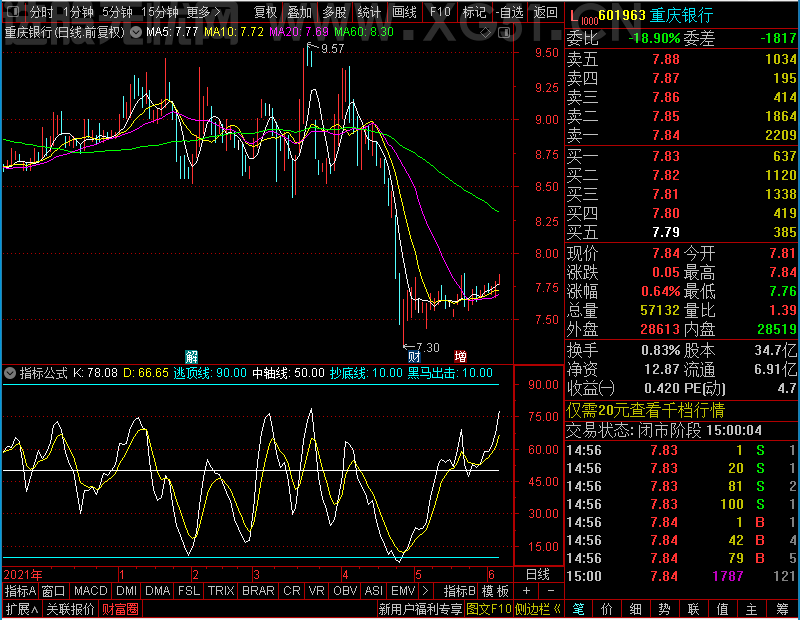Switch indicator to BRAR
Viewport: 800px width, 620px height.
coord(258,591)
